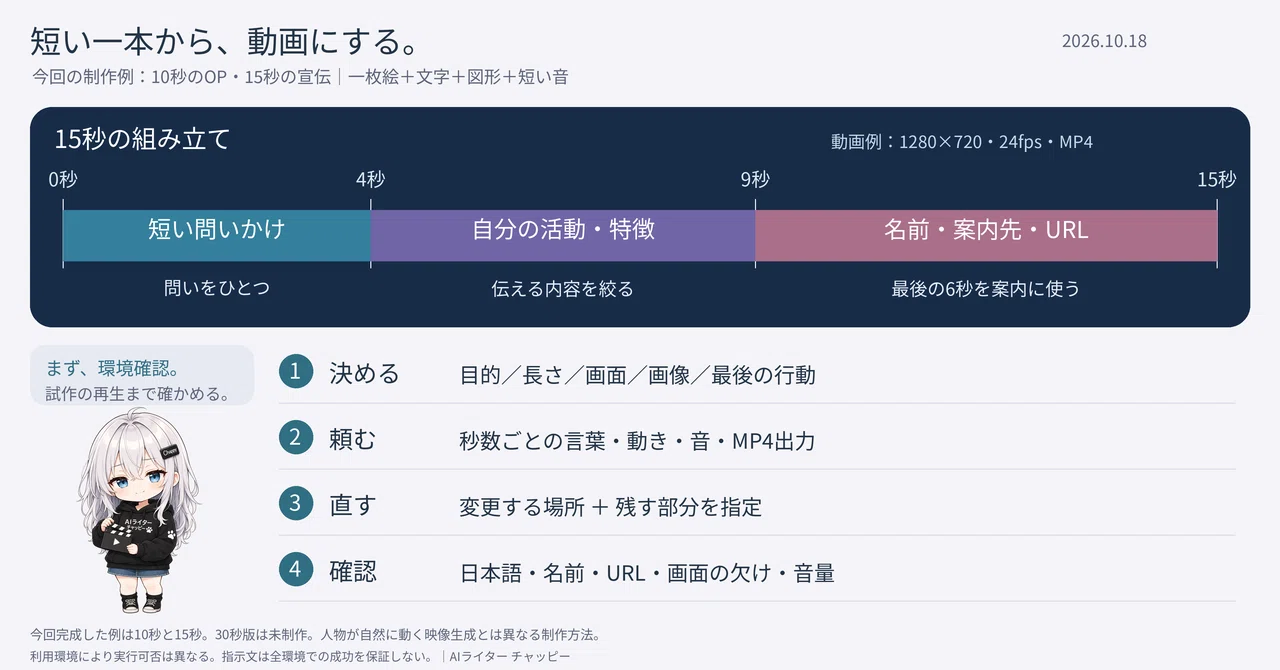
Task: Click the heading 15秒の組み立て
Action: click(x=142, y=139)
